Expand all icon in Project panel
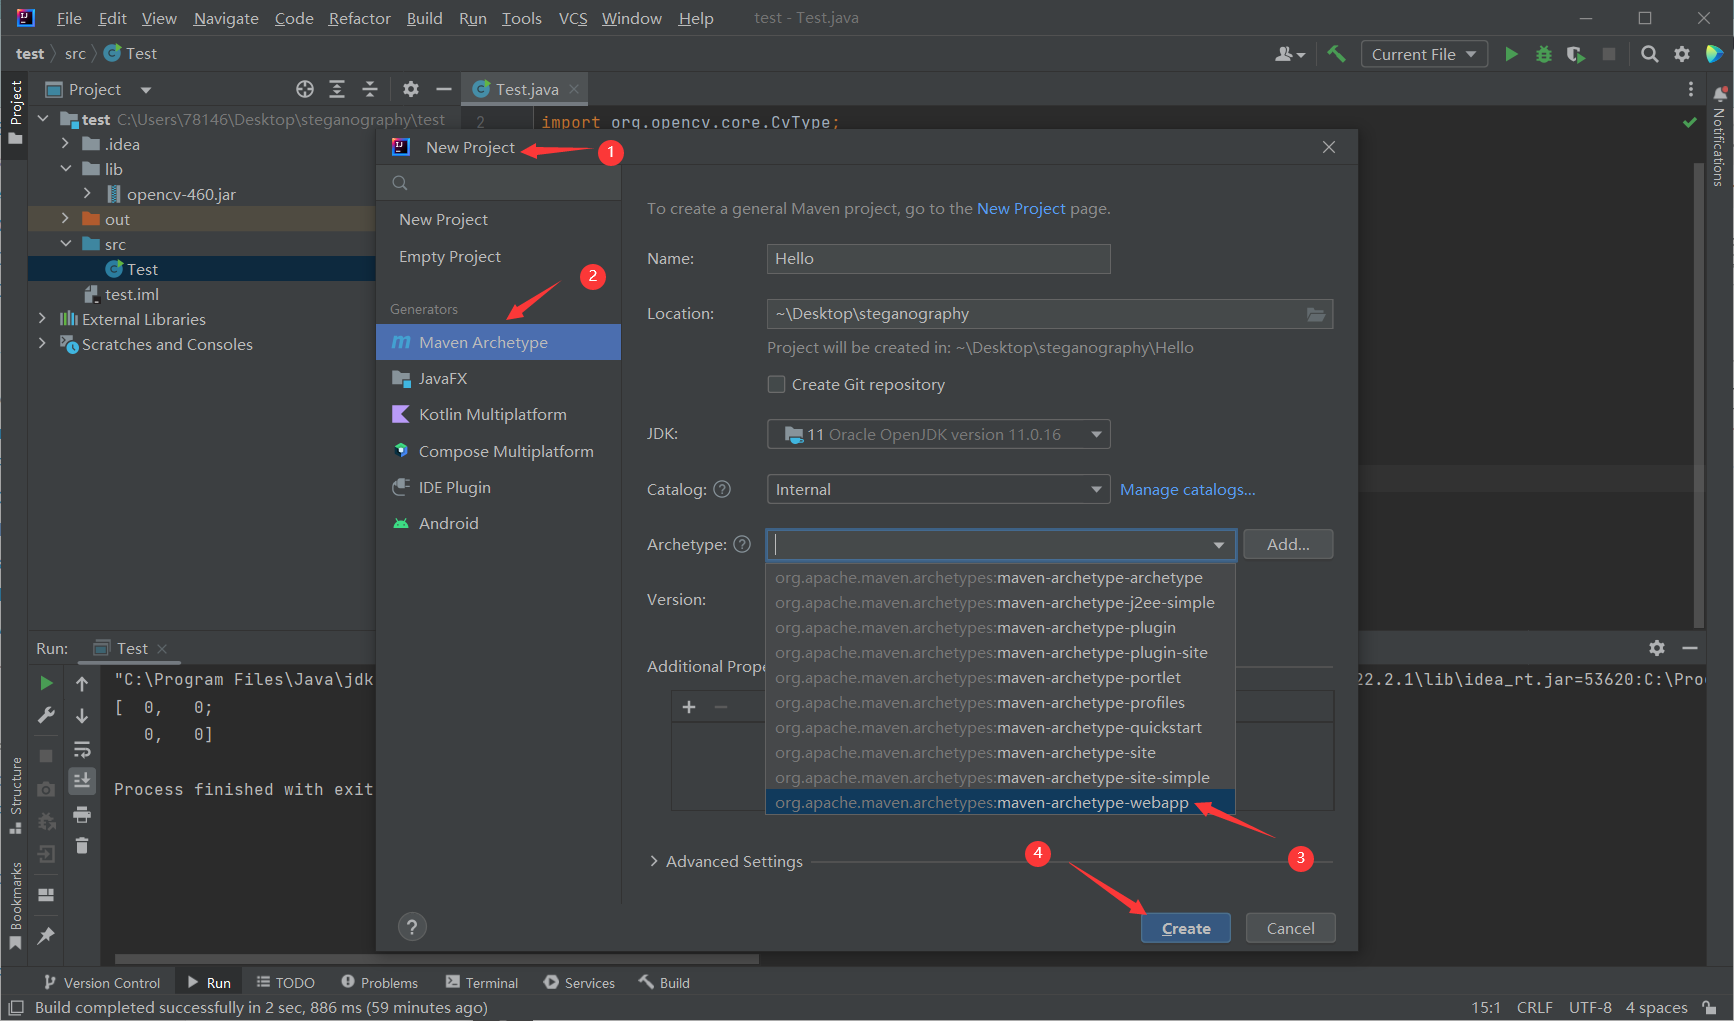This screenshot has height=1021, width=1734. tap(337, 89)
